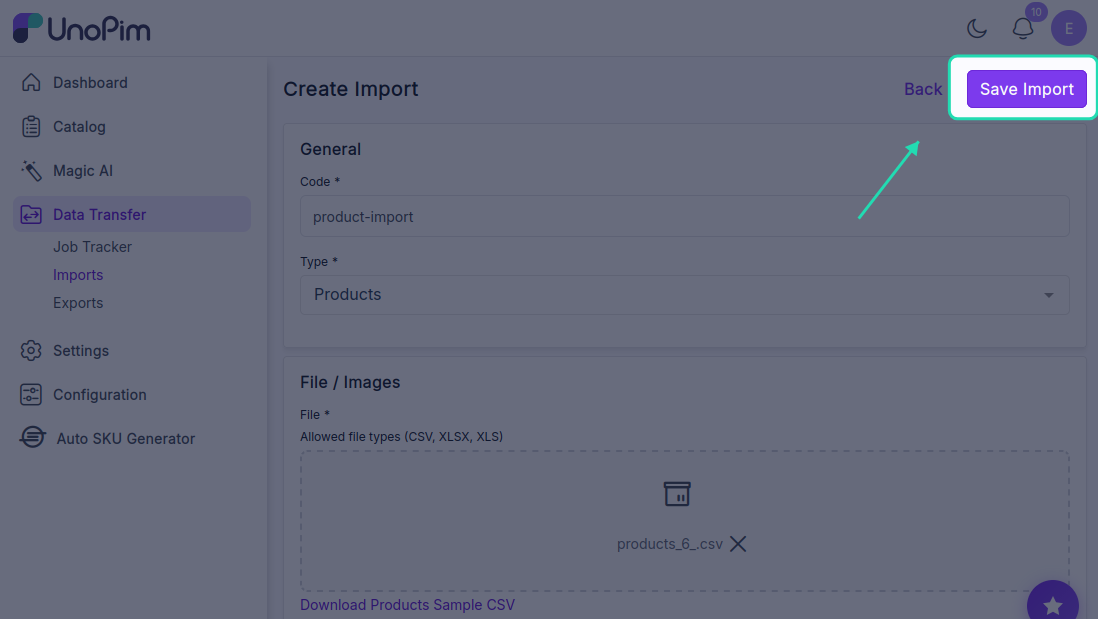Go to Exports submenu
Viewport: 1098px width, 619px height.
[x=78, y=303]
